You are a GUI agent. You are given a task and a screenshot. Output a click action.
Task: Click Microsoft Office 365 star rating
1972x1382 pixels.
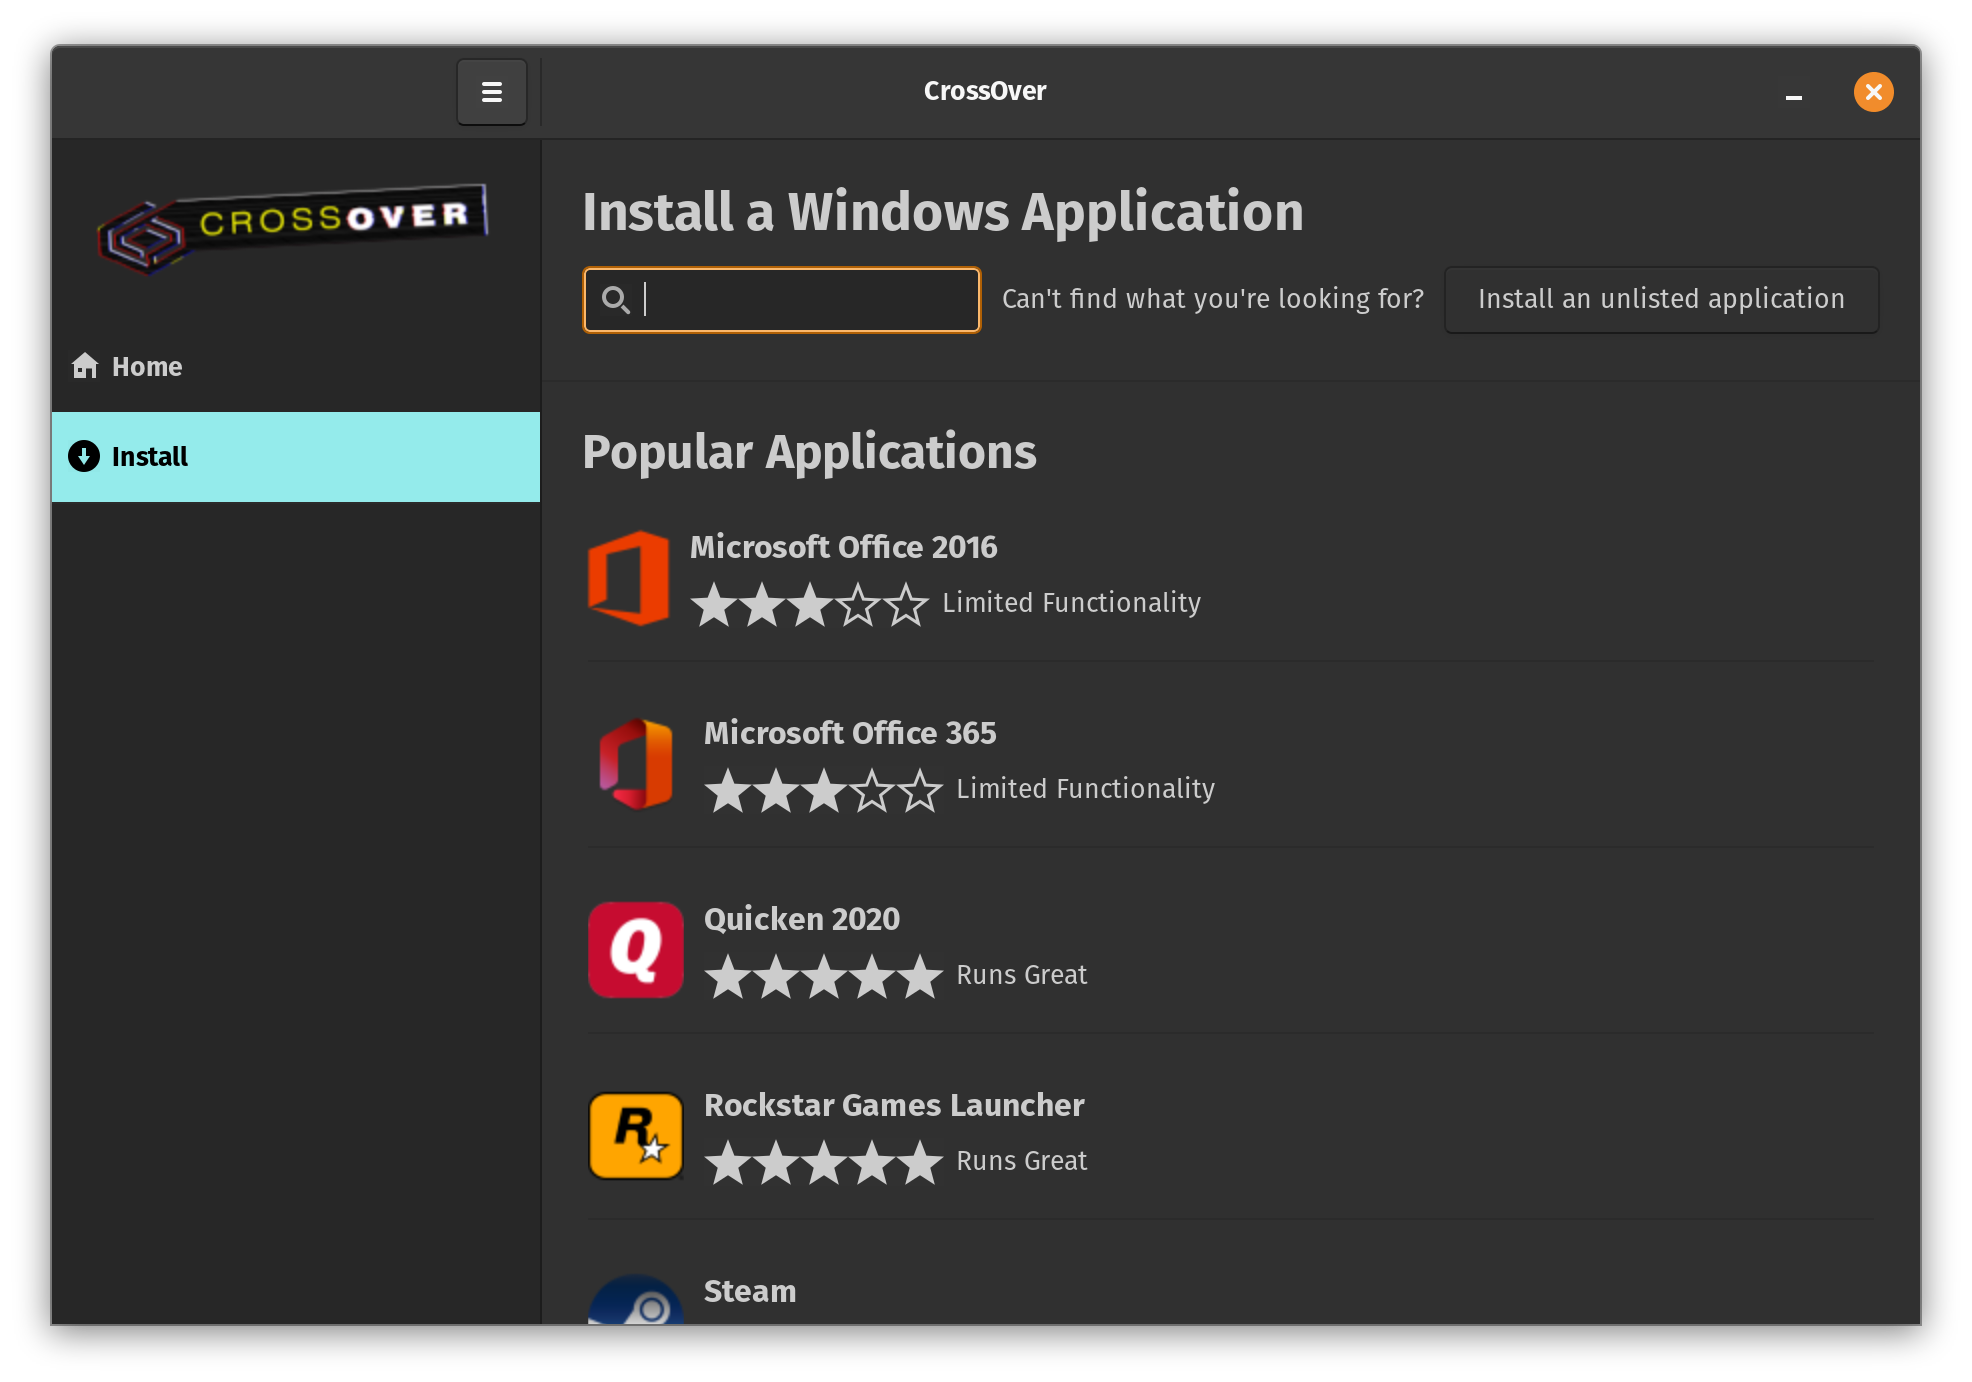(823, 790)
